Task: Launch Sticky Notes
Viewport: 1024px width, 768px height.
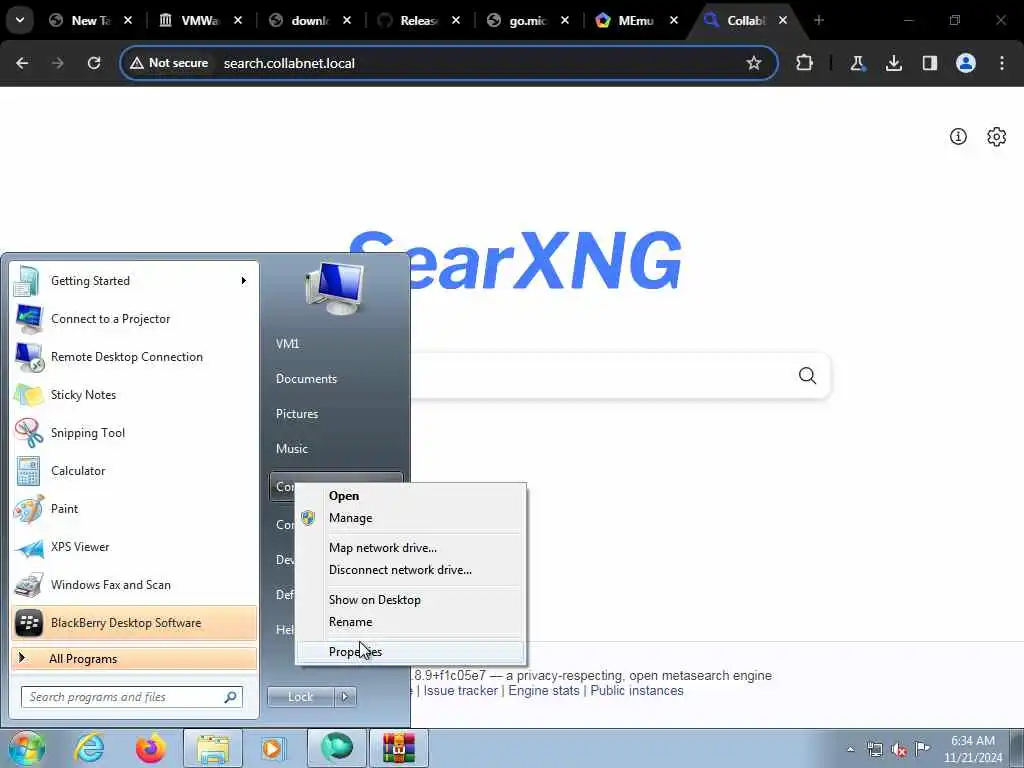Action: (x=134, y=394)
